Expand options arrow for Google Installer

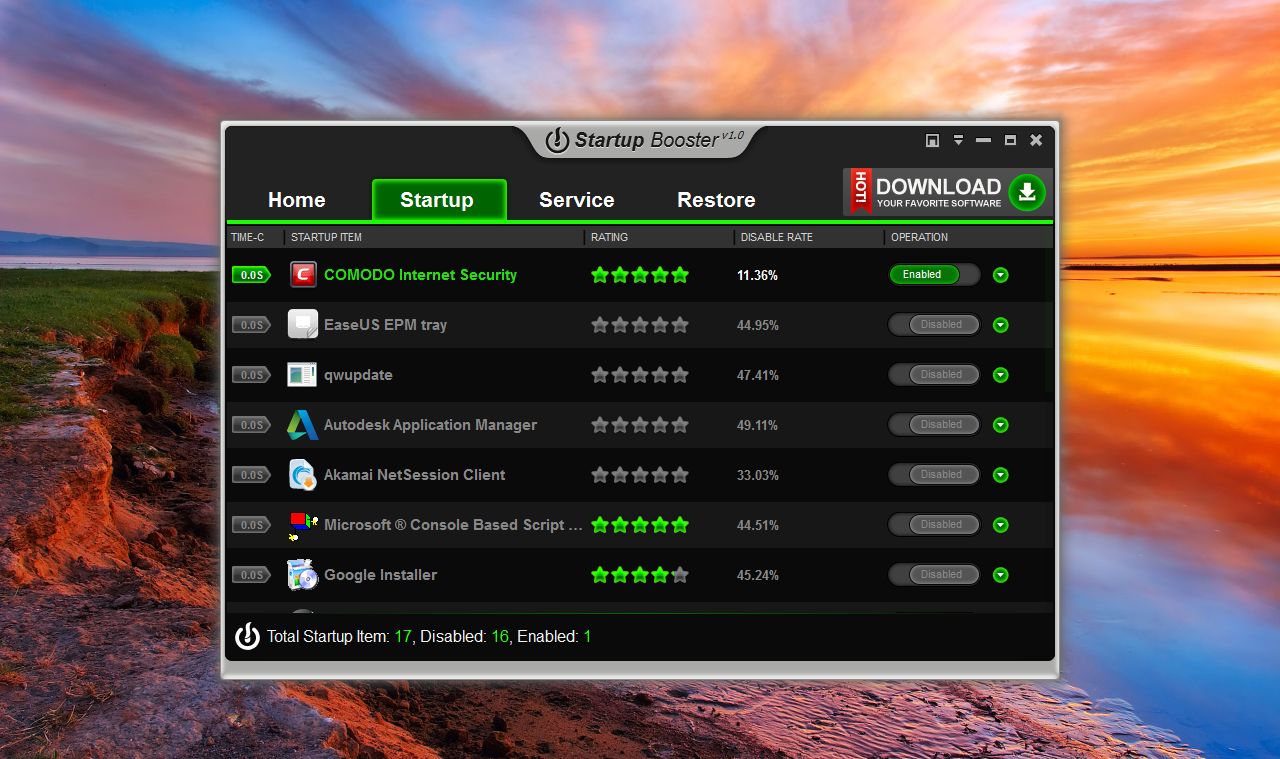point(1001,575)
